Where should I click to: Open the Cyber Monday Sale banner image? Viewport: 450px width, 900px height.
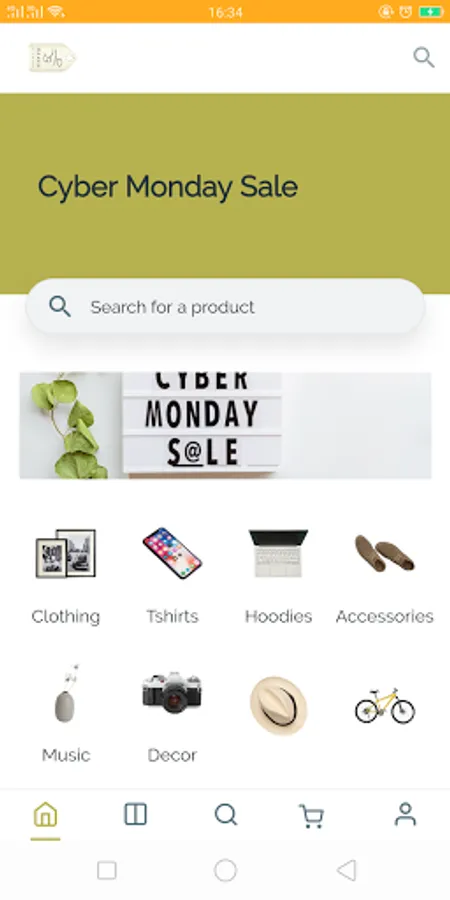pyautogui.click(x=226, y=425)
